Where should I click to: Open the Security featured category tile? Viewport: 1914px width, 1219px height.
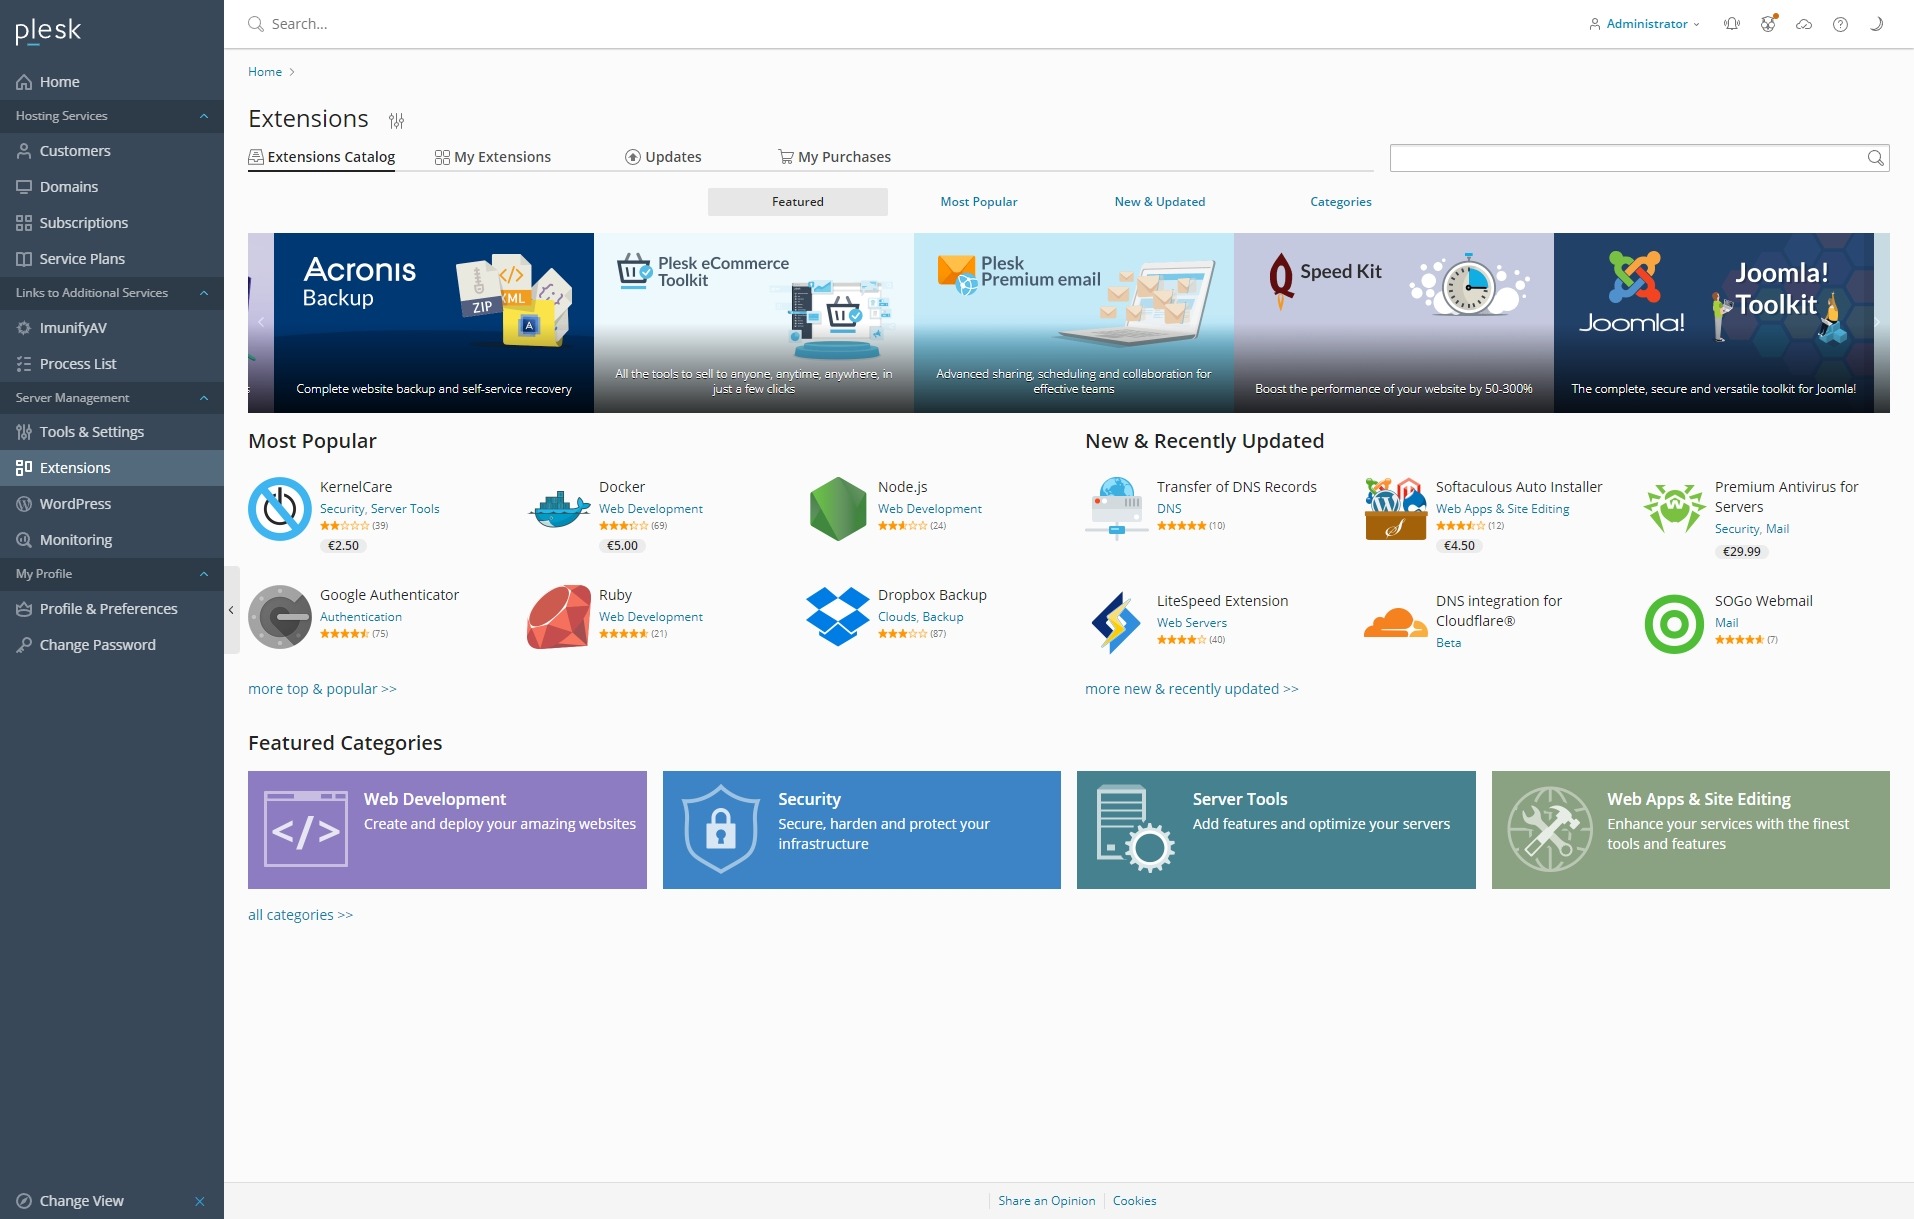pyautogui.click(x=861, y=830)
